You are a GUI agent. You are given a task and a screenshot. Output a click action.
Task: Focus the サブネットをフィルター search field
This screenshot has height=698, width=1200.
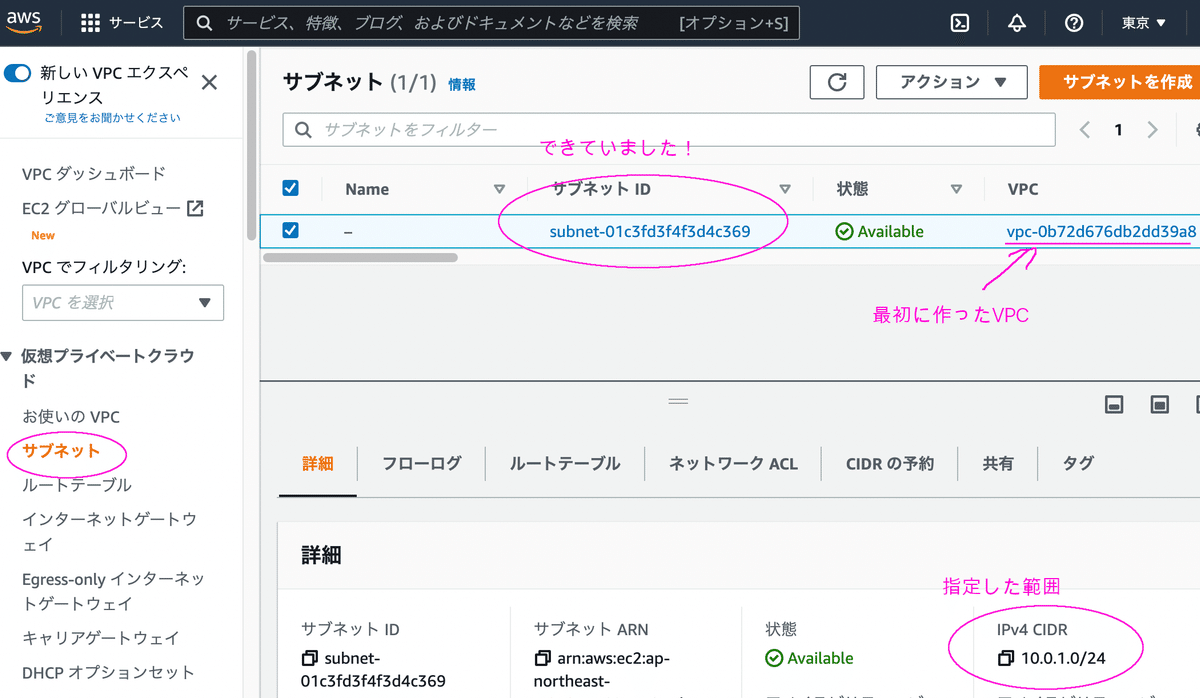[669, 130]
